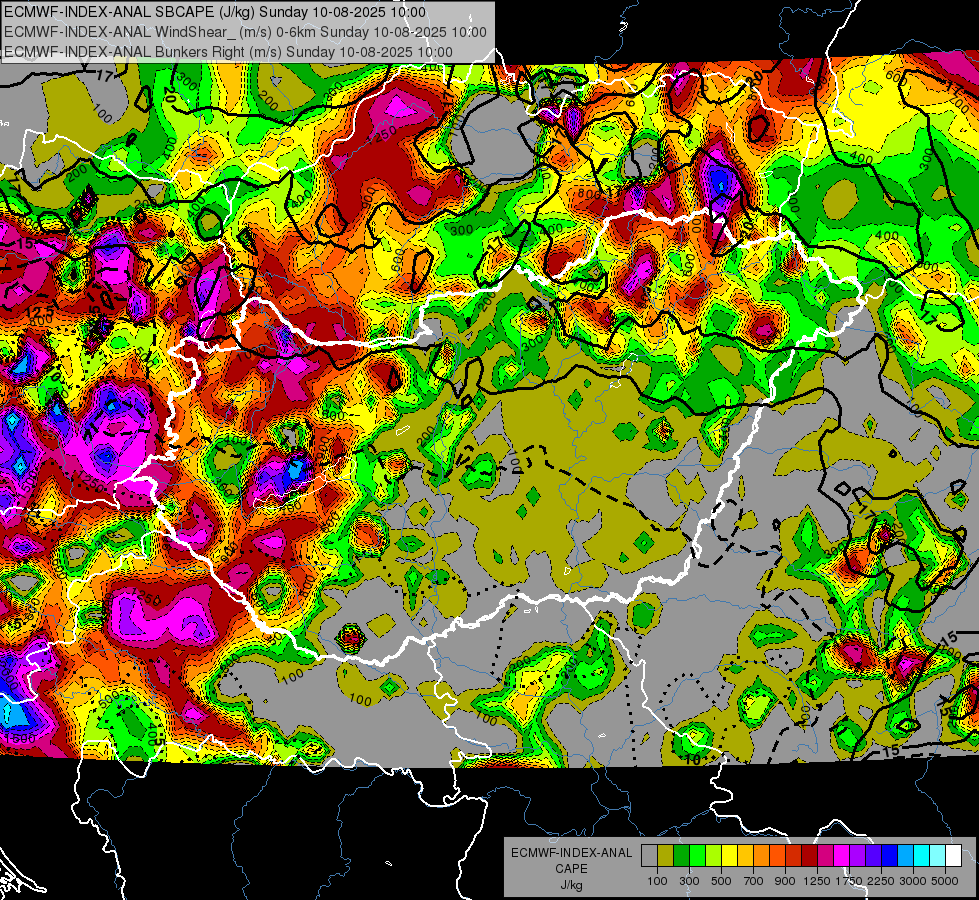This screenshot has height=900, width=979.
Task: Select the dark green legend swatch
Action: click(x=681, y=856)
